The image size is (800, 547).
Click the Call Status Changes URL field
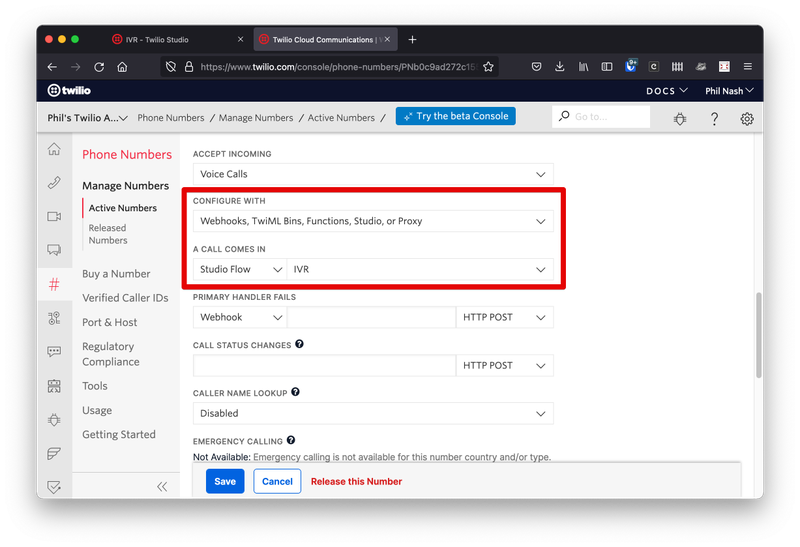324,365
